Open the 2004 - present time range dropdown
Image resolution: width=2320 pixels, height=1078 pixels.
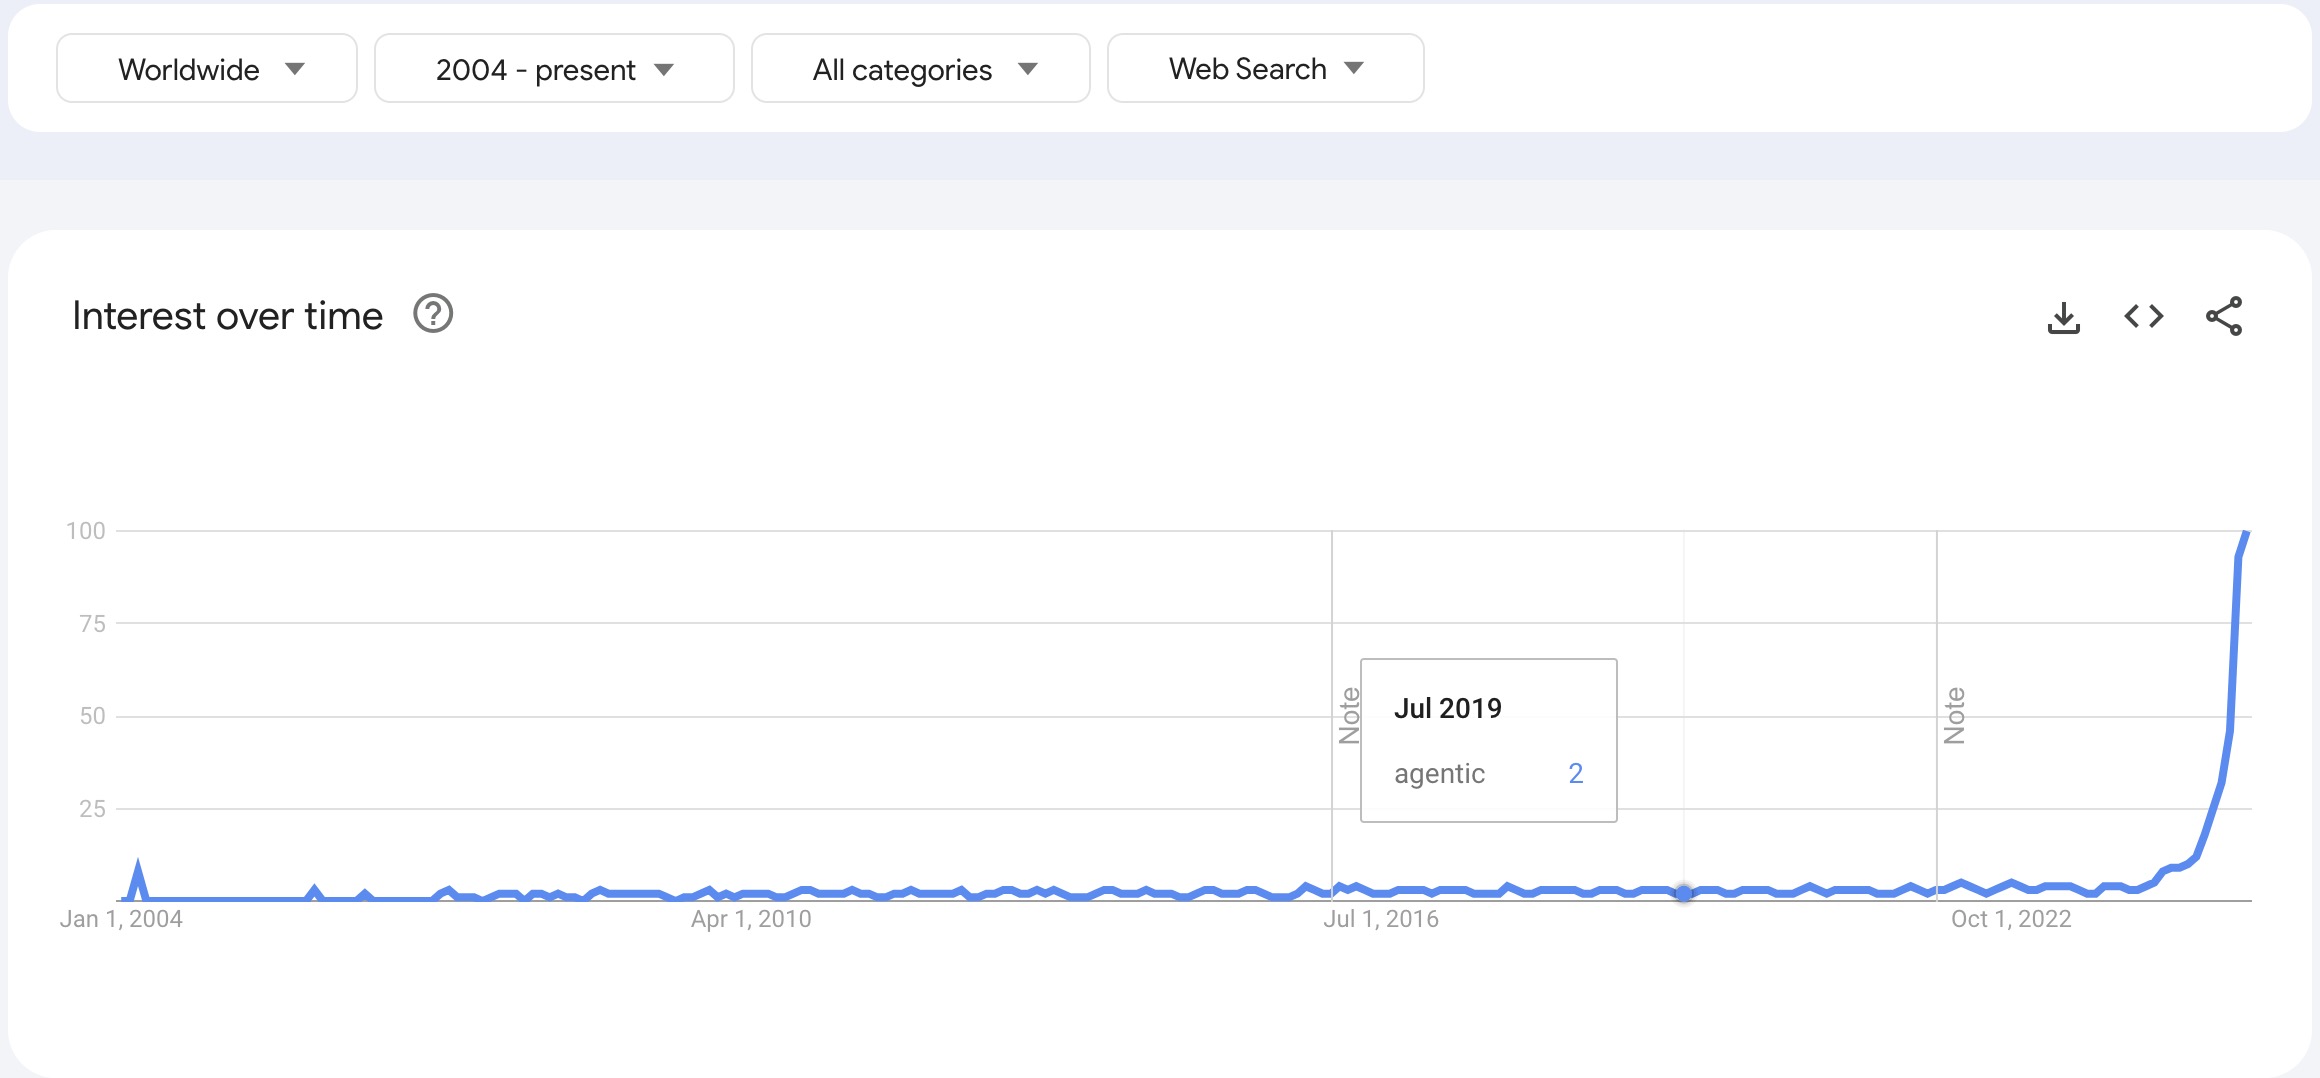click(554, 69)
